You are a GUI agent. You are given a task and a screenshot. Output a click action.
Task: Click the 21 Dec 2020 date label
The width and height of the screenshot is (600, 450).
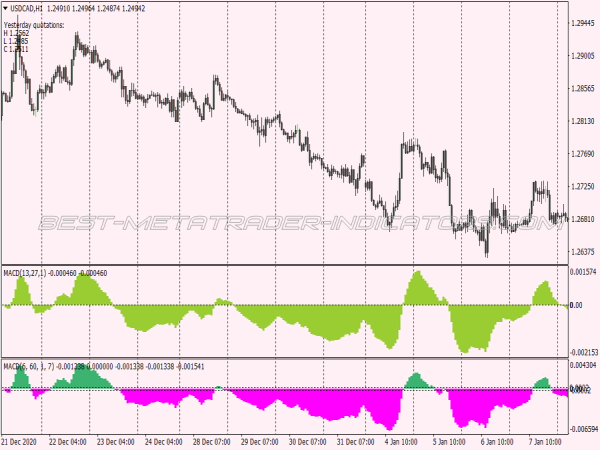[22, 442]
